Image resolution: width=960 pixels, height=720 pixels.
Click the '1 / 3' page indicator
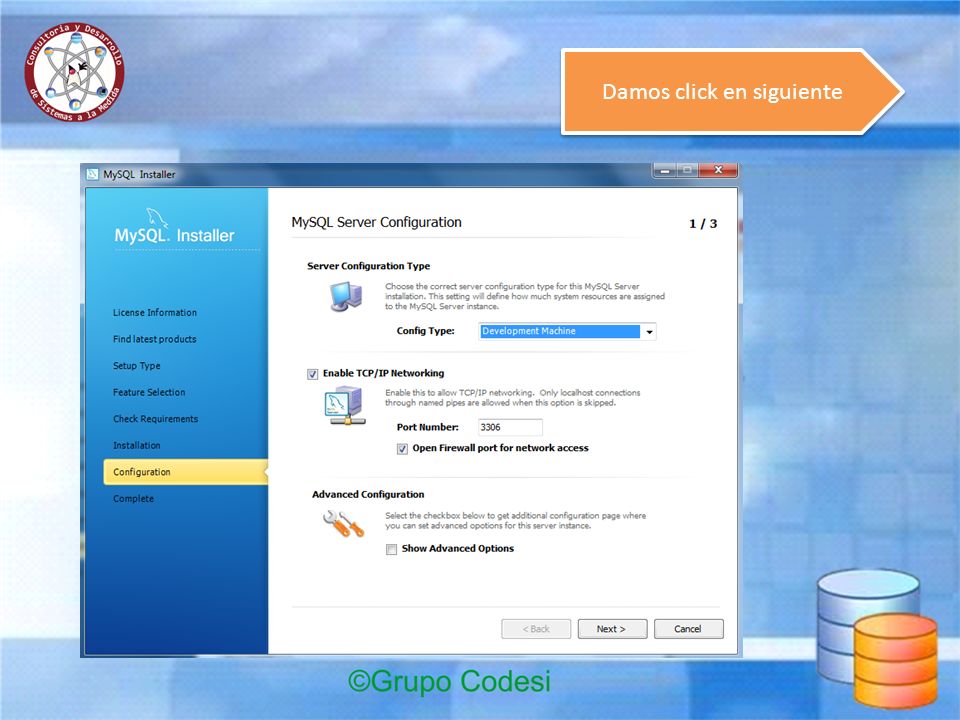[703, 223]
